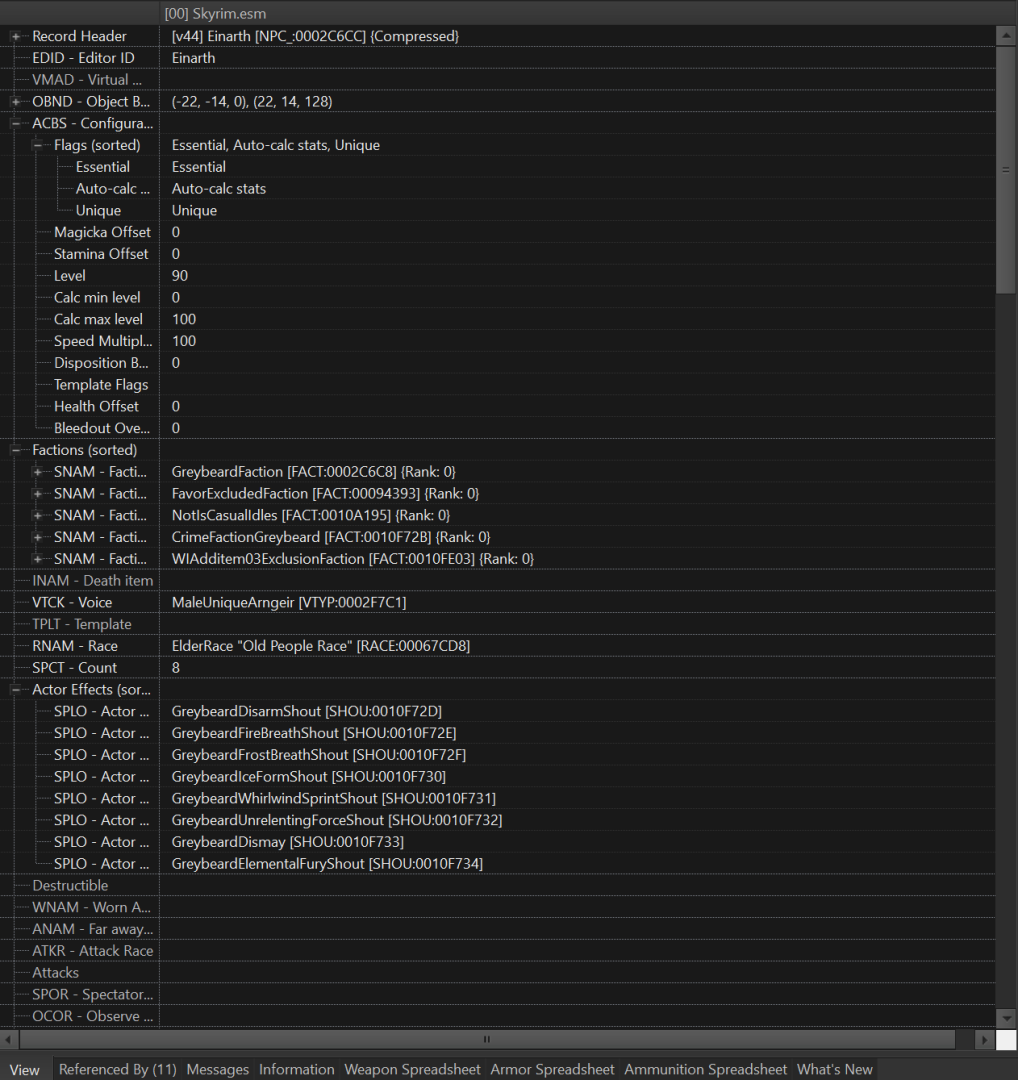The height and width of the screenshot is (1080, 1018).
Task: Select the TPLT - Template row
Action: coord(498,624)
